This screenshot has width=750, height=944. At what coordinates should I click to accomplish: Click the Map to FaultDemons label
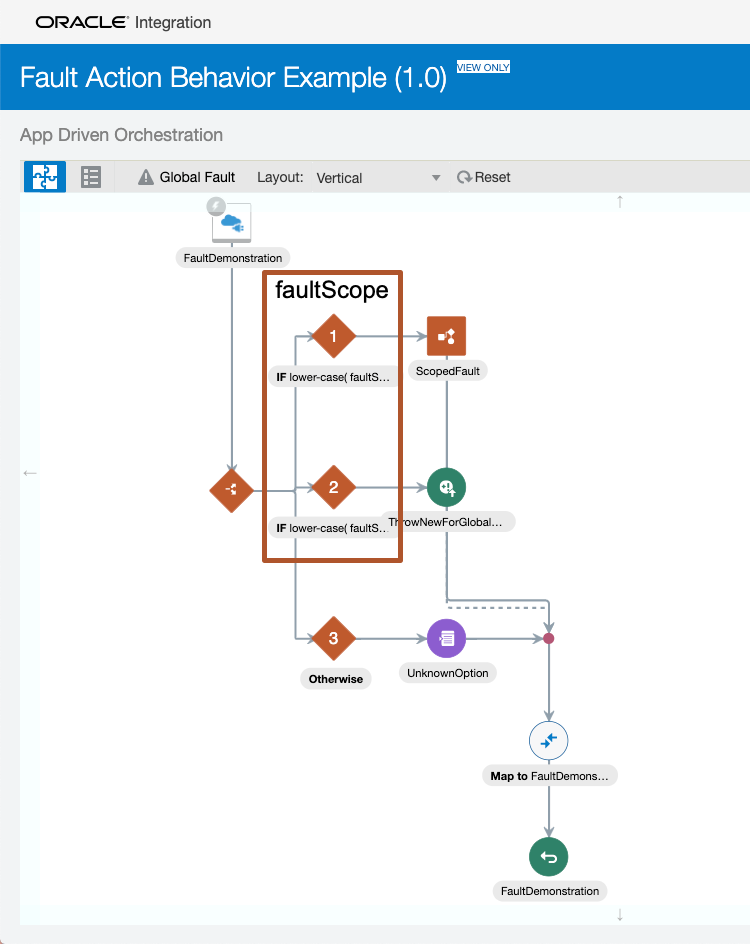[550, 776]
